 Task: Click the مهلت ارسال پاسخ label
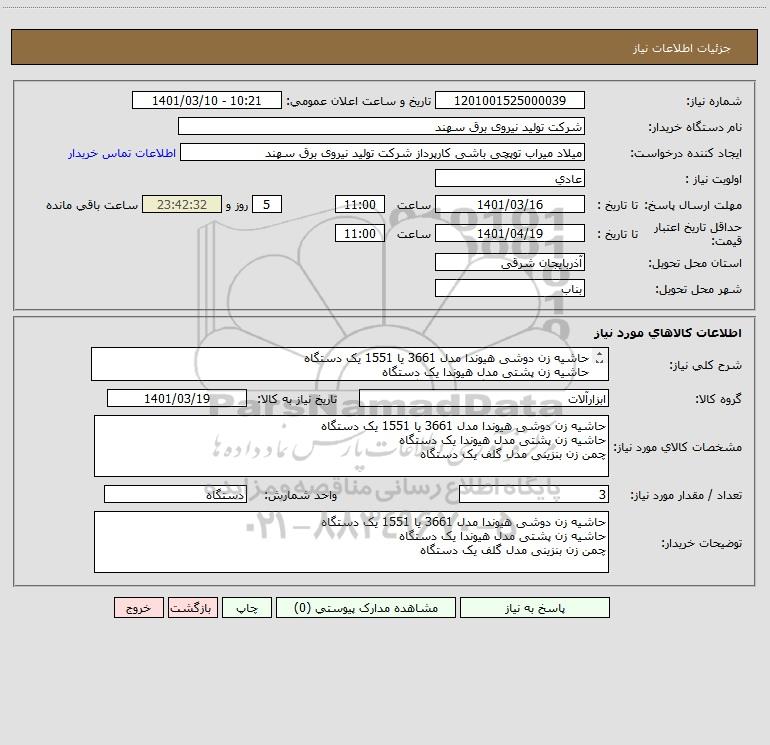693,205
